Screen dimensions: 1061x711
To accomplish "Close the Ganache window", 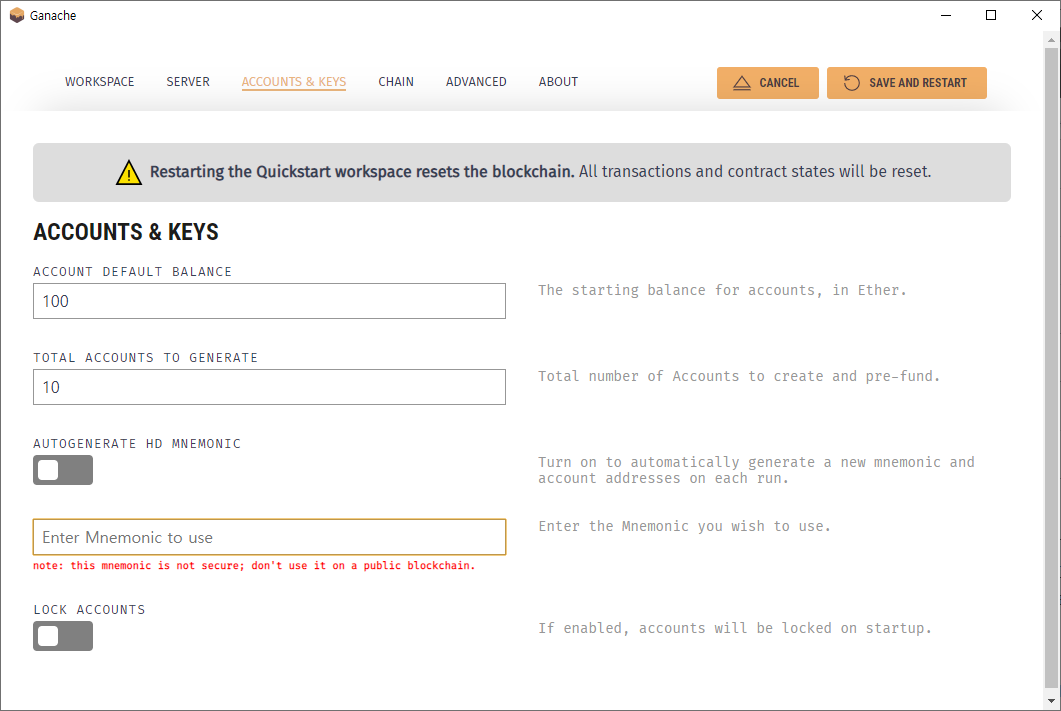I will [1037, 16].
